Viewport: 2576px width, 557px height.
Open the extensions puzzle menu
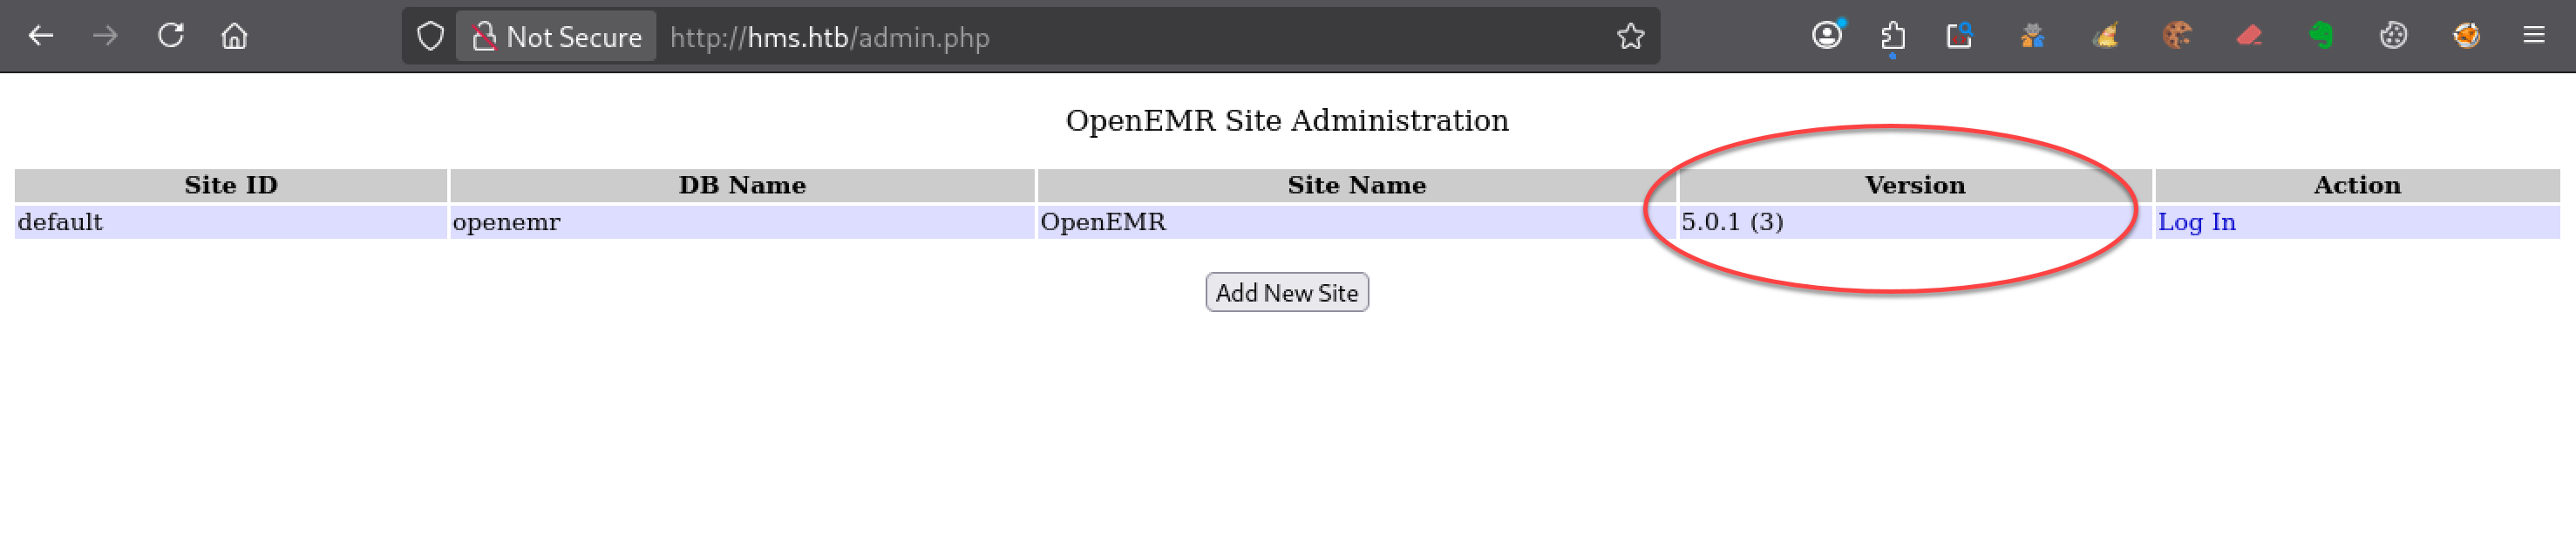pos(1892,36)
